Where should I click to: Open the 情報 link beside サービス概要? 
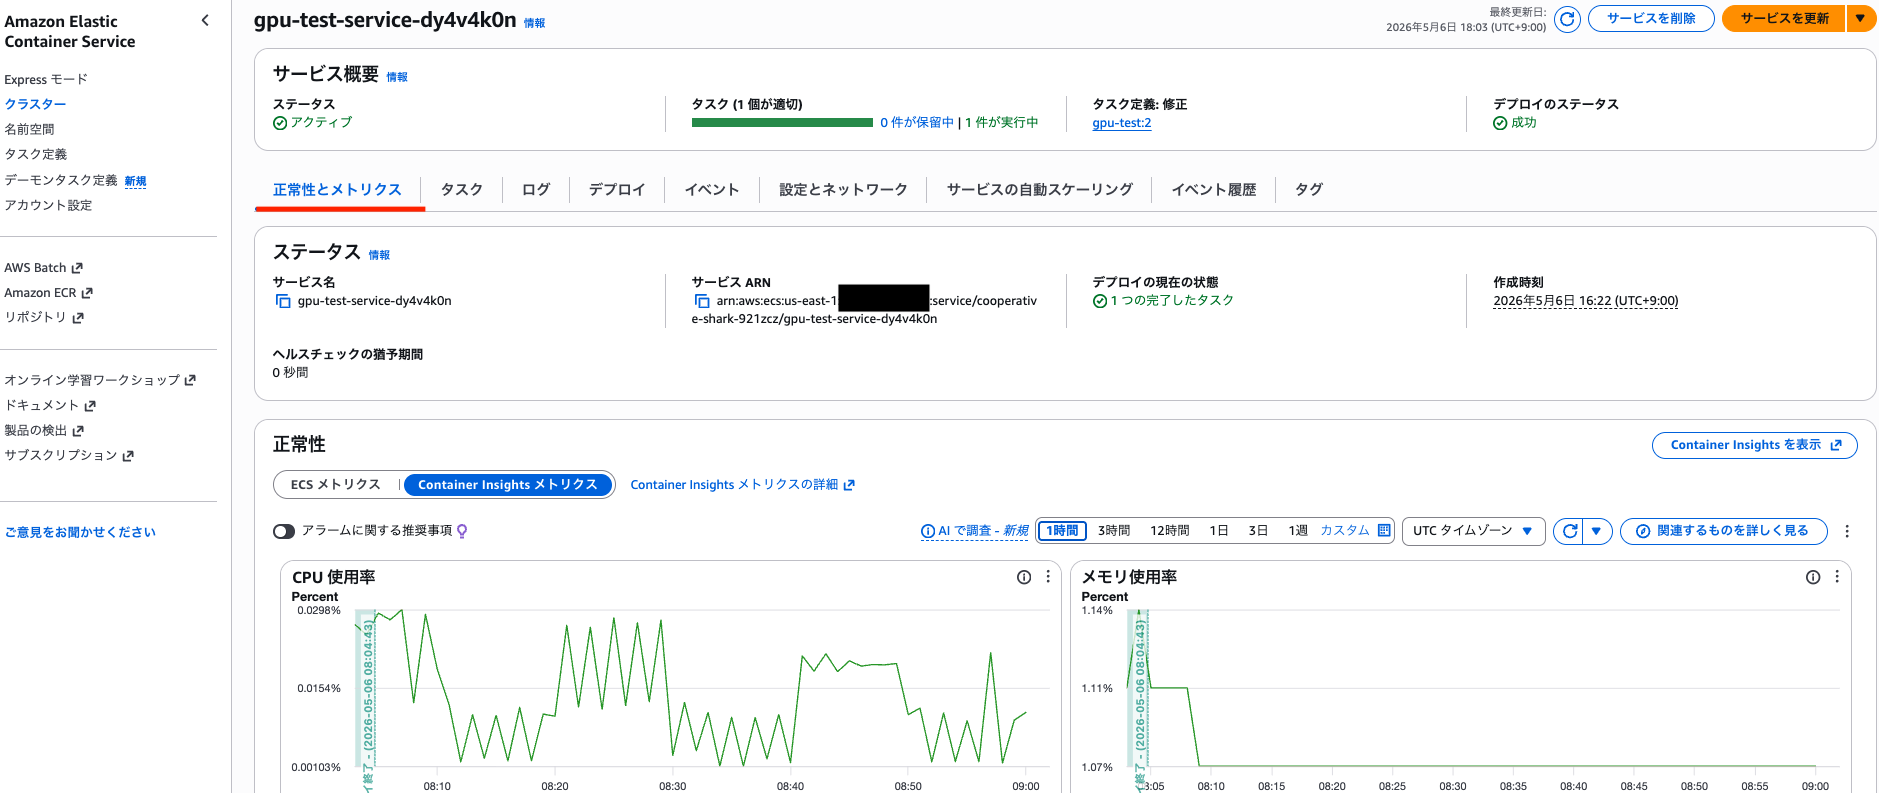tap(397, 77)
